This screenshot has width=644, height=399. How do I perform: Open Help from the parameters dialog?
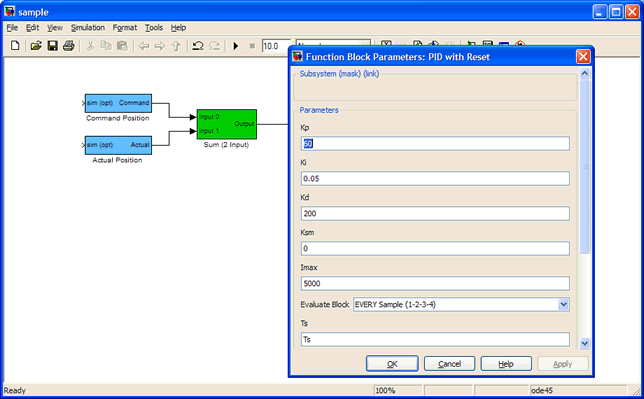point(506,364)
